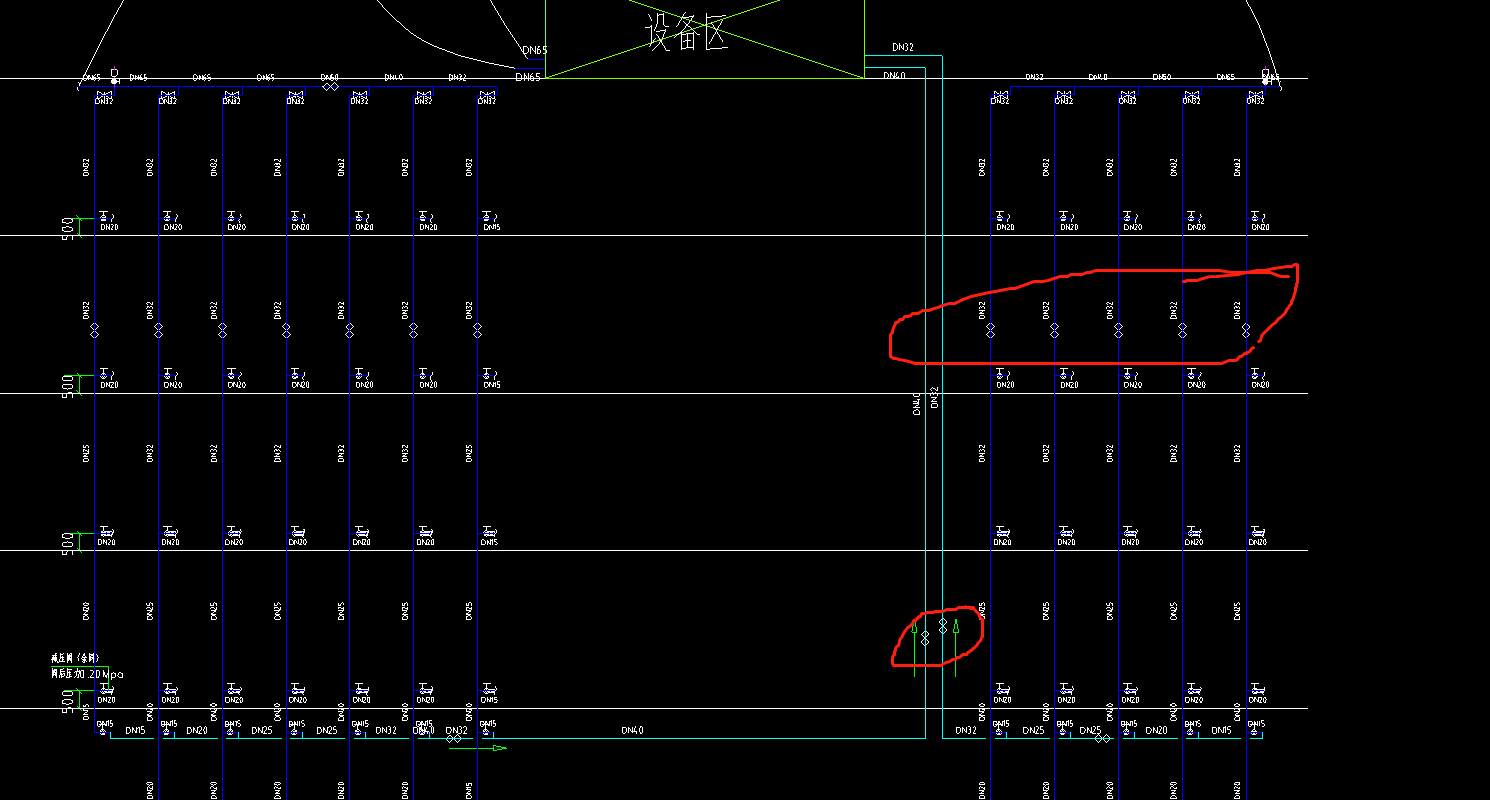Click the double-diamond valve on the bottom-right cyan pipe
Image resolution: width=1490 pixels, height=800 pixels.
click(1102, 739)
